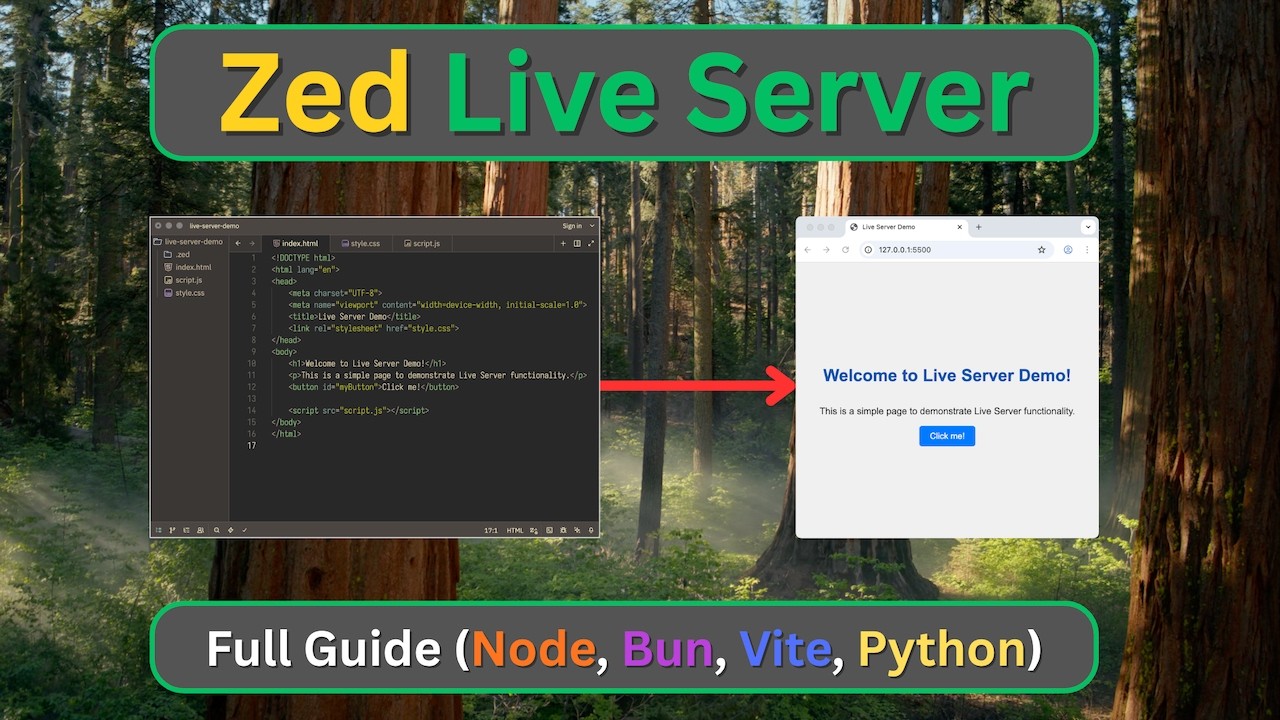Click the <title>Live Server Demo</title> code line
The image size is (1280, 720).
[x=354, y=316]
